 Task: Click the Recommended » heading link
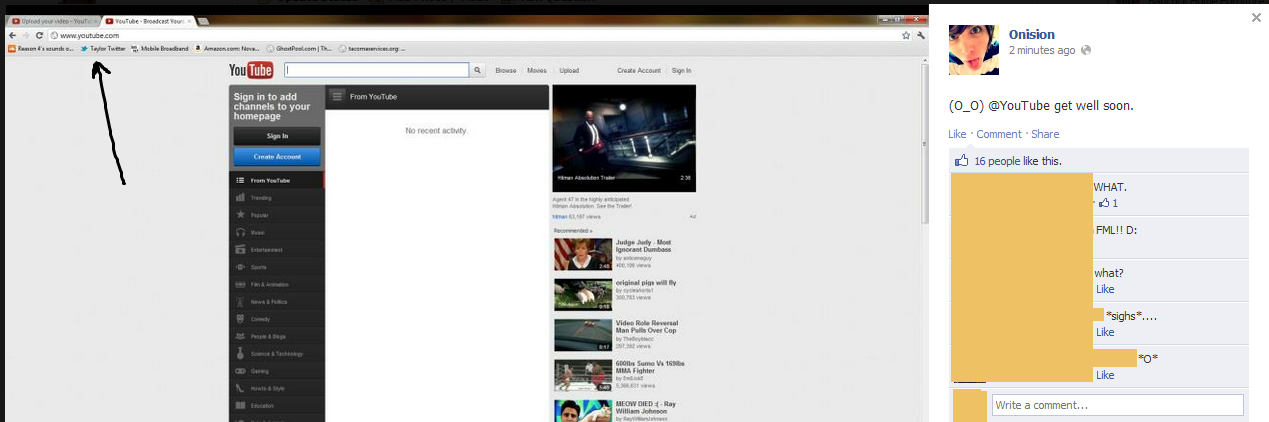click(572, 230)
